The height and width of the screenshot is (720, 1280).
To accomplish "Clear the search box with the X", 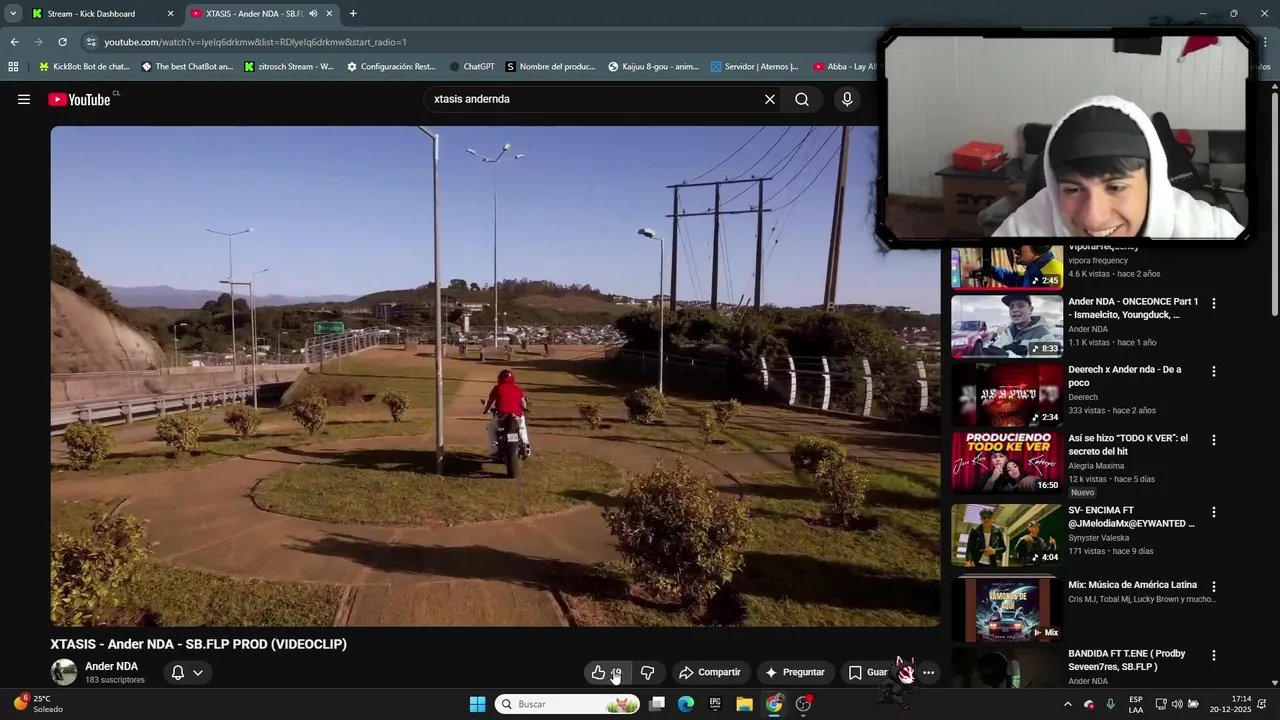I will pos(770,99).
